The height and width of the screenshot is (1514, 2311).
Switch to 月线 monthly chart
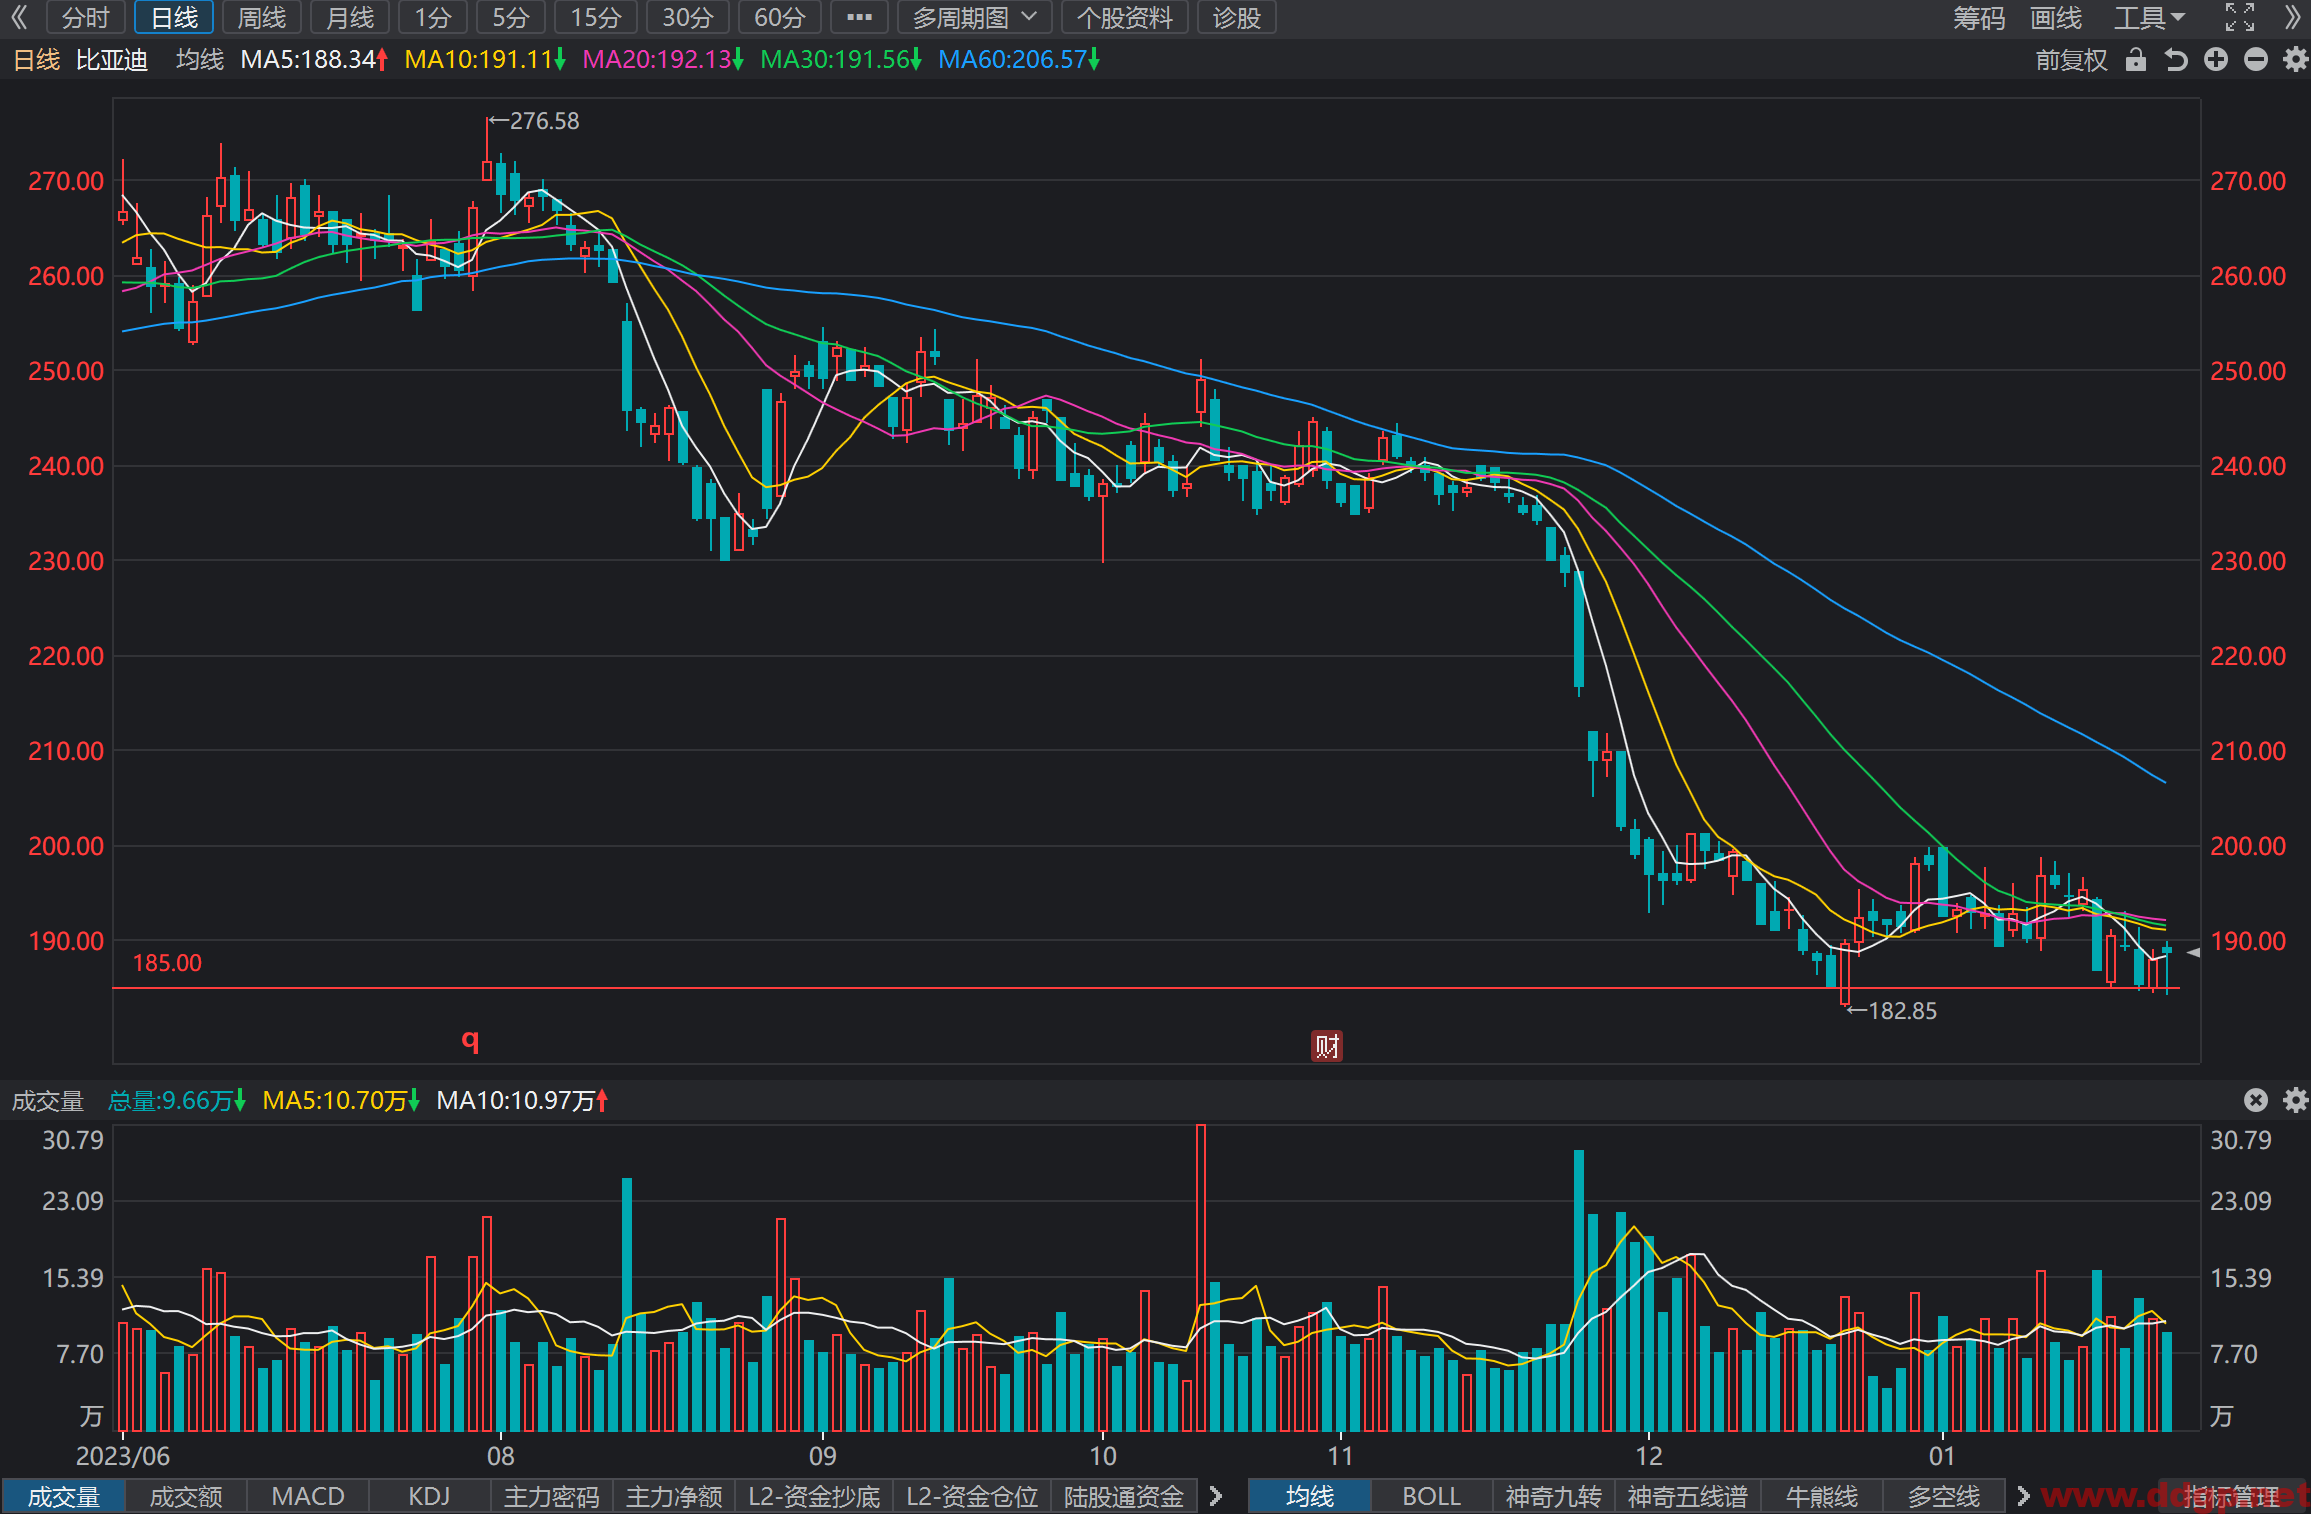click(x=350, y=17)
